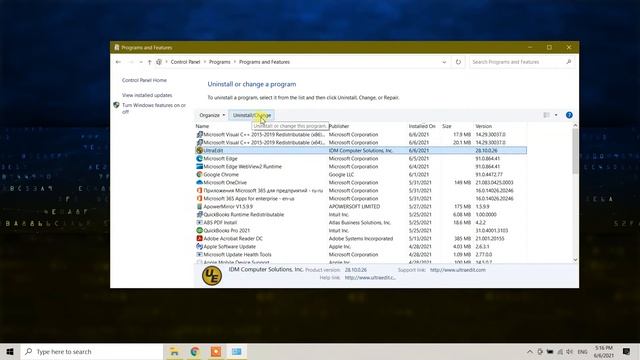Image resolution: width=640 pixels, height=360 pixels.
Task: Open the View installed updates link
Action: click(x=147, y=95)
